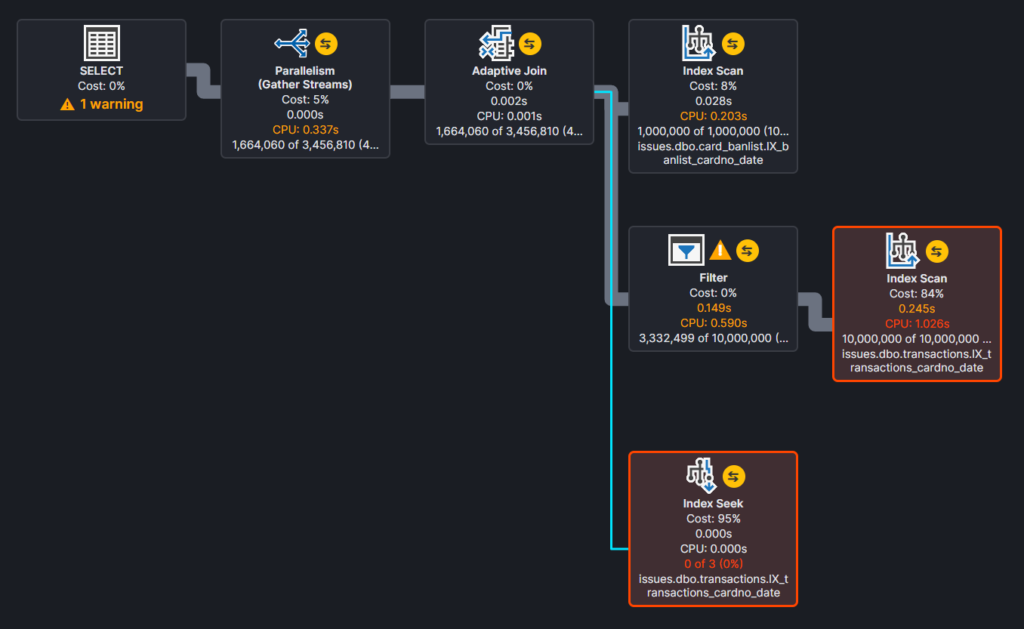This screenshot has height=629, width=1024.
Task: Select Filter CPU 0.590s text
Action: (x=713, y=323)
